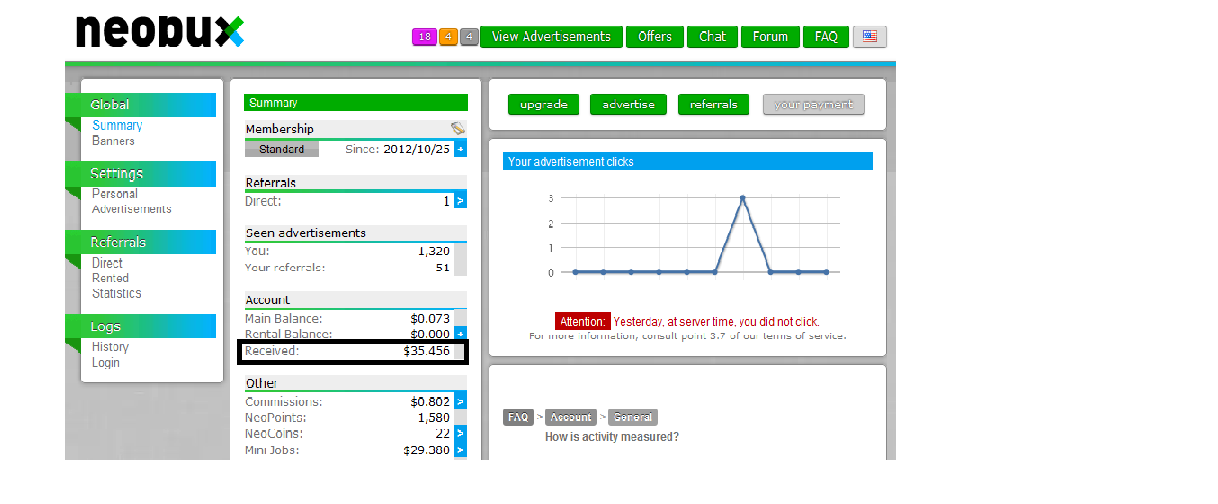
Task: Click plus icon next to membership date
Action: [460, 149]
